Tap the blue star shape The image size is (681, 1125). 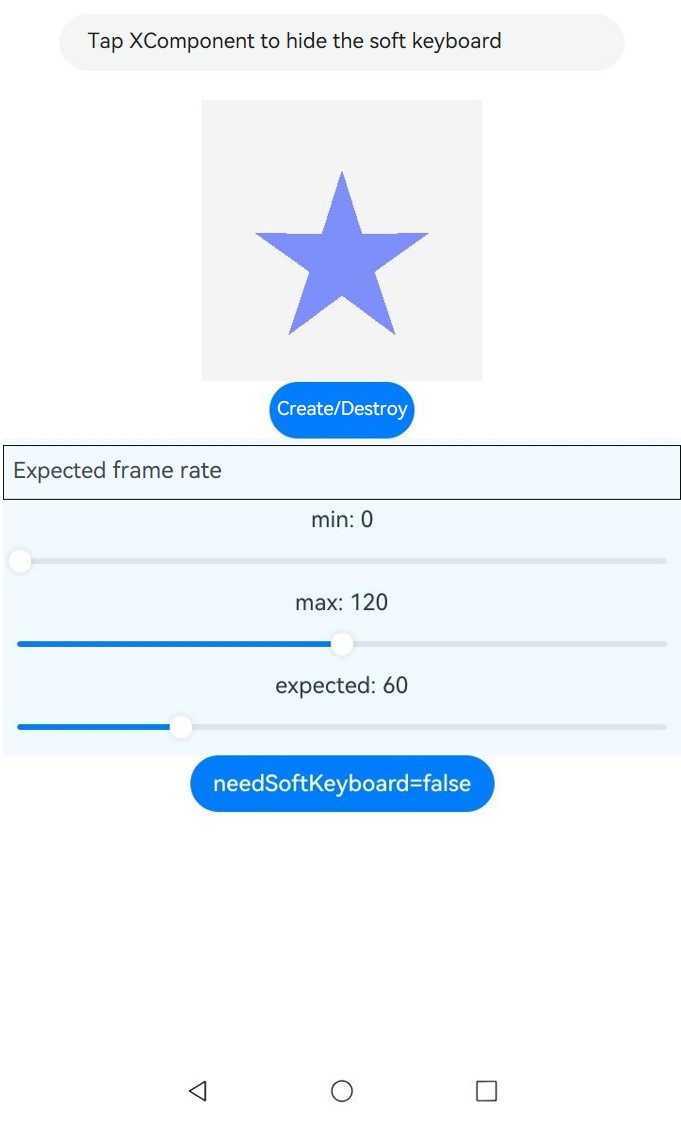click(x=342, y=255)
